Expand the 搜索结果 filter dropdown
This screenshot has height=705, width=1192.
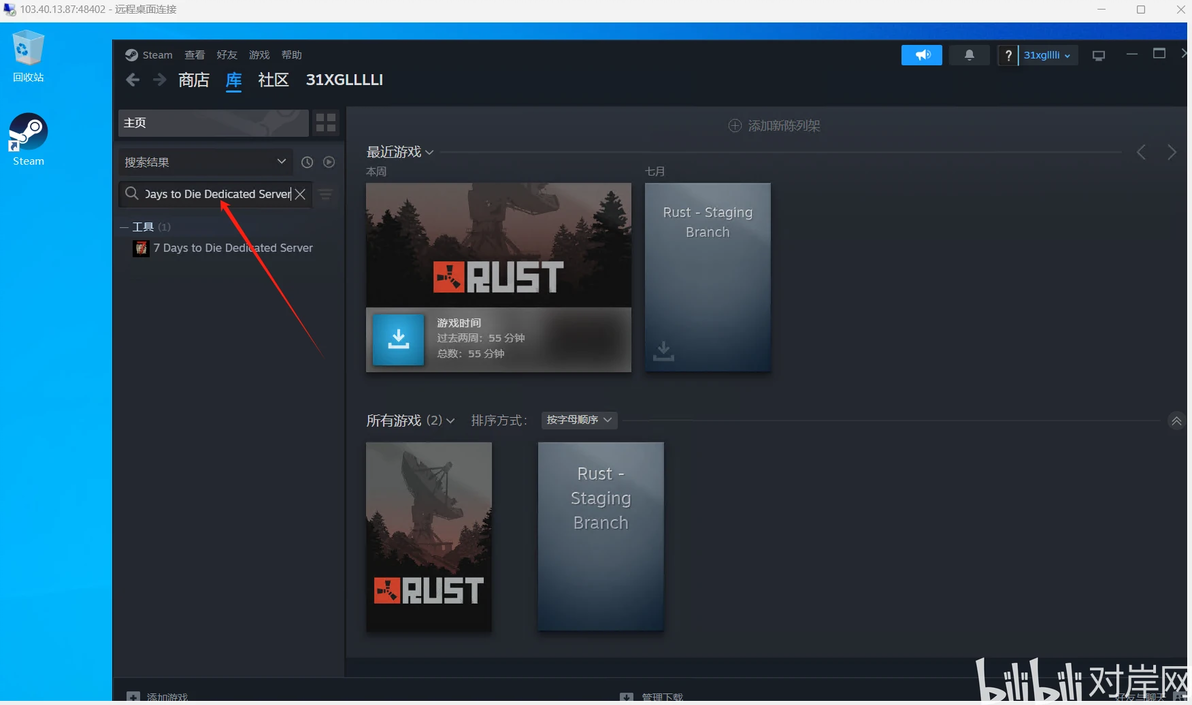[x=205, y=162]
